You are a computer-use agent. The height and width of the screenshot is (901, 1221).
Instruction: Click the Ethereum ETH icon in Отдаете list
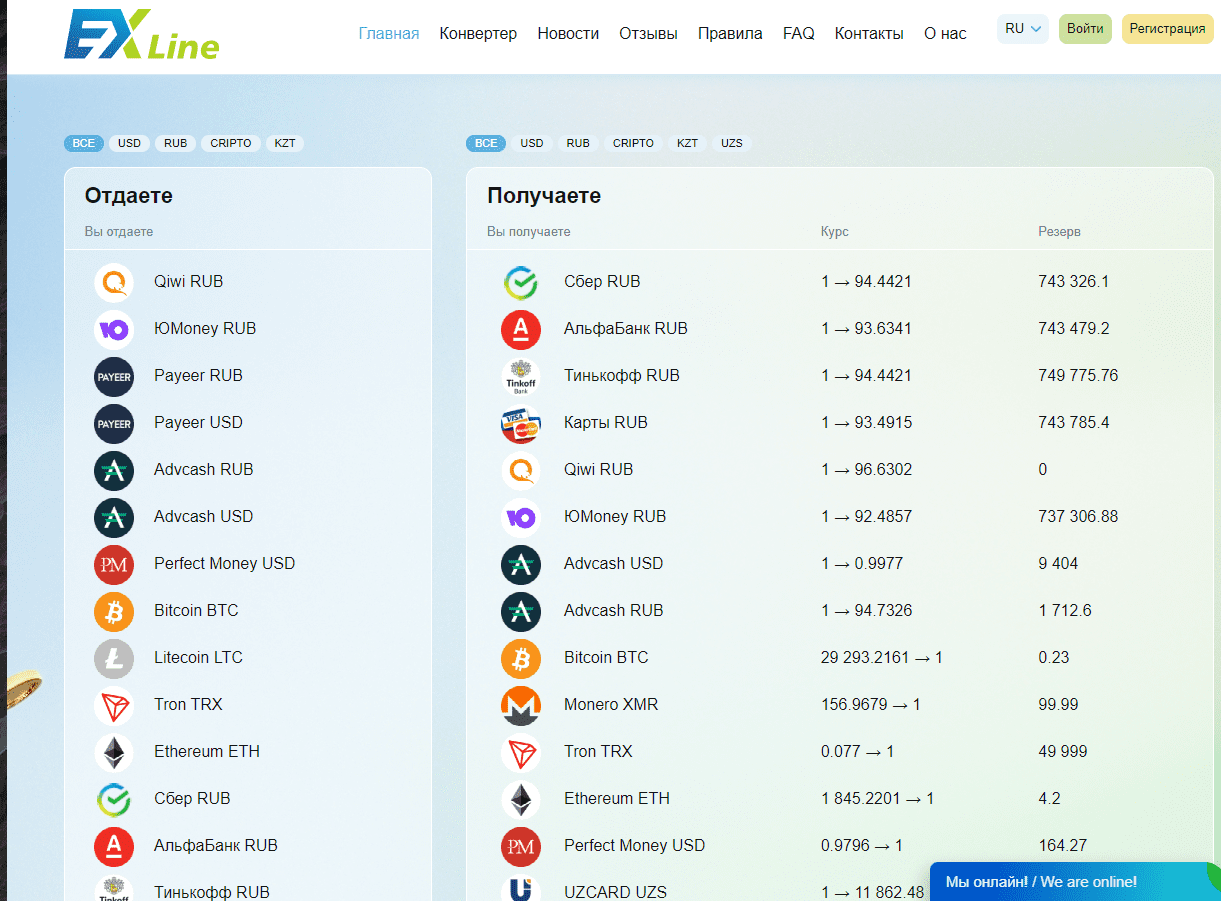(x=114, y=752)
